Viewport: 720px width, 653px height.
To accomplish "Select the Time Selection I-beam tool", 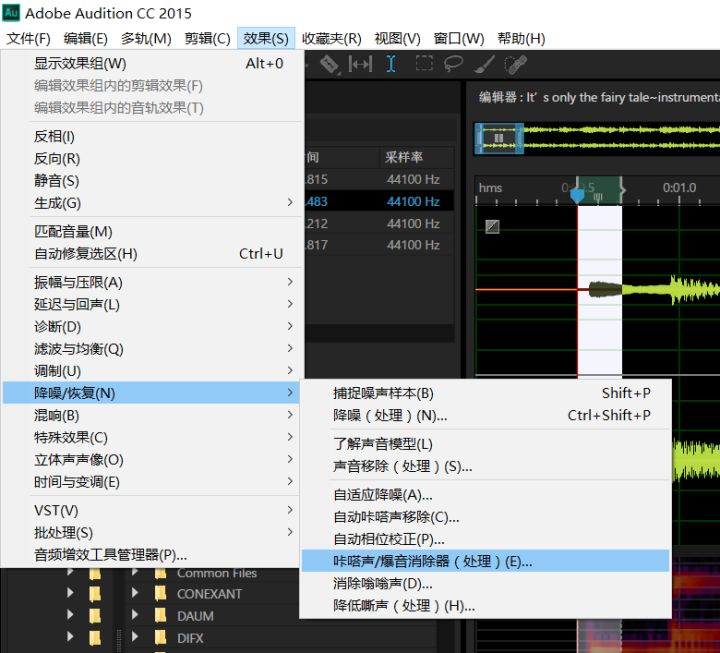I will click(391, 64).
